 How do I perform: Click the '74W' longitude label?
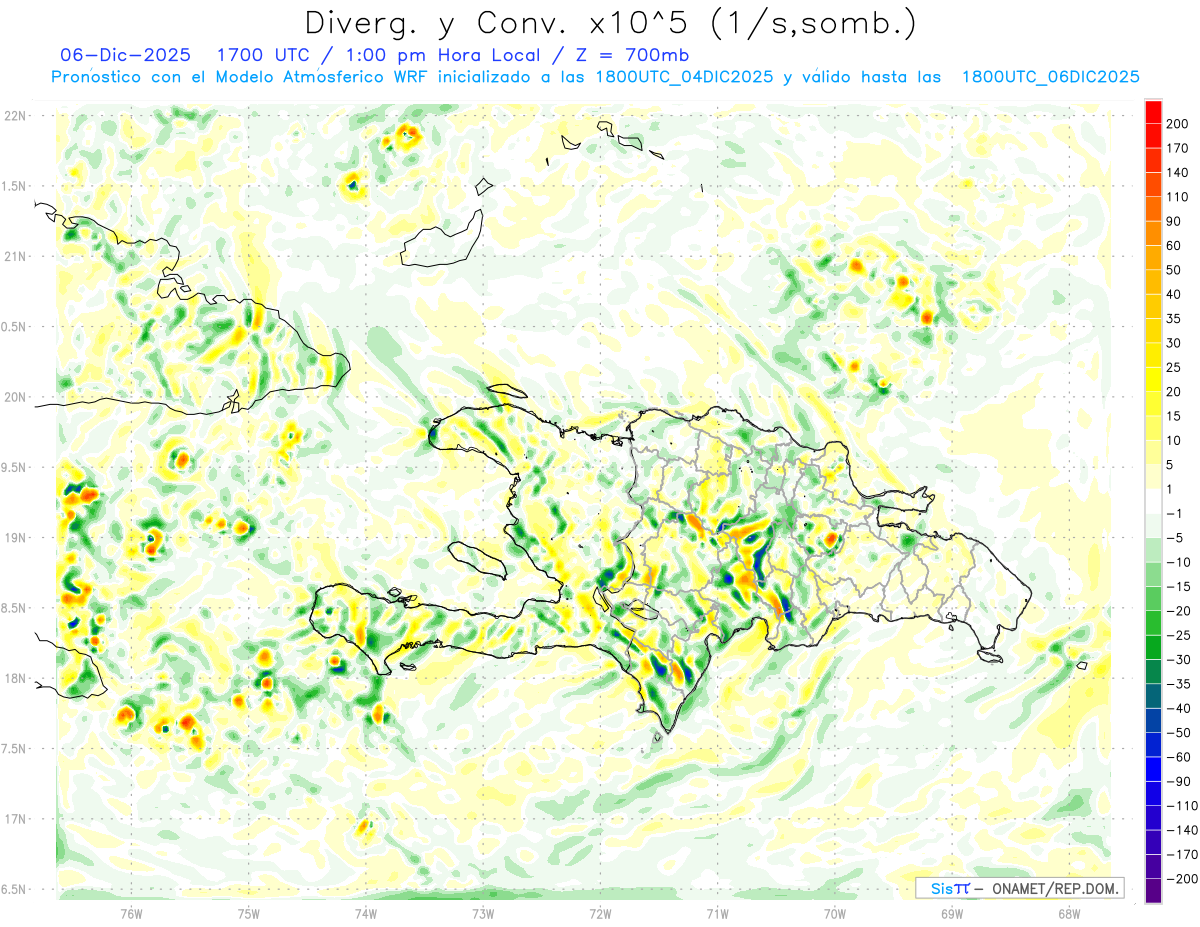[x=366, y=914]
